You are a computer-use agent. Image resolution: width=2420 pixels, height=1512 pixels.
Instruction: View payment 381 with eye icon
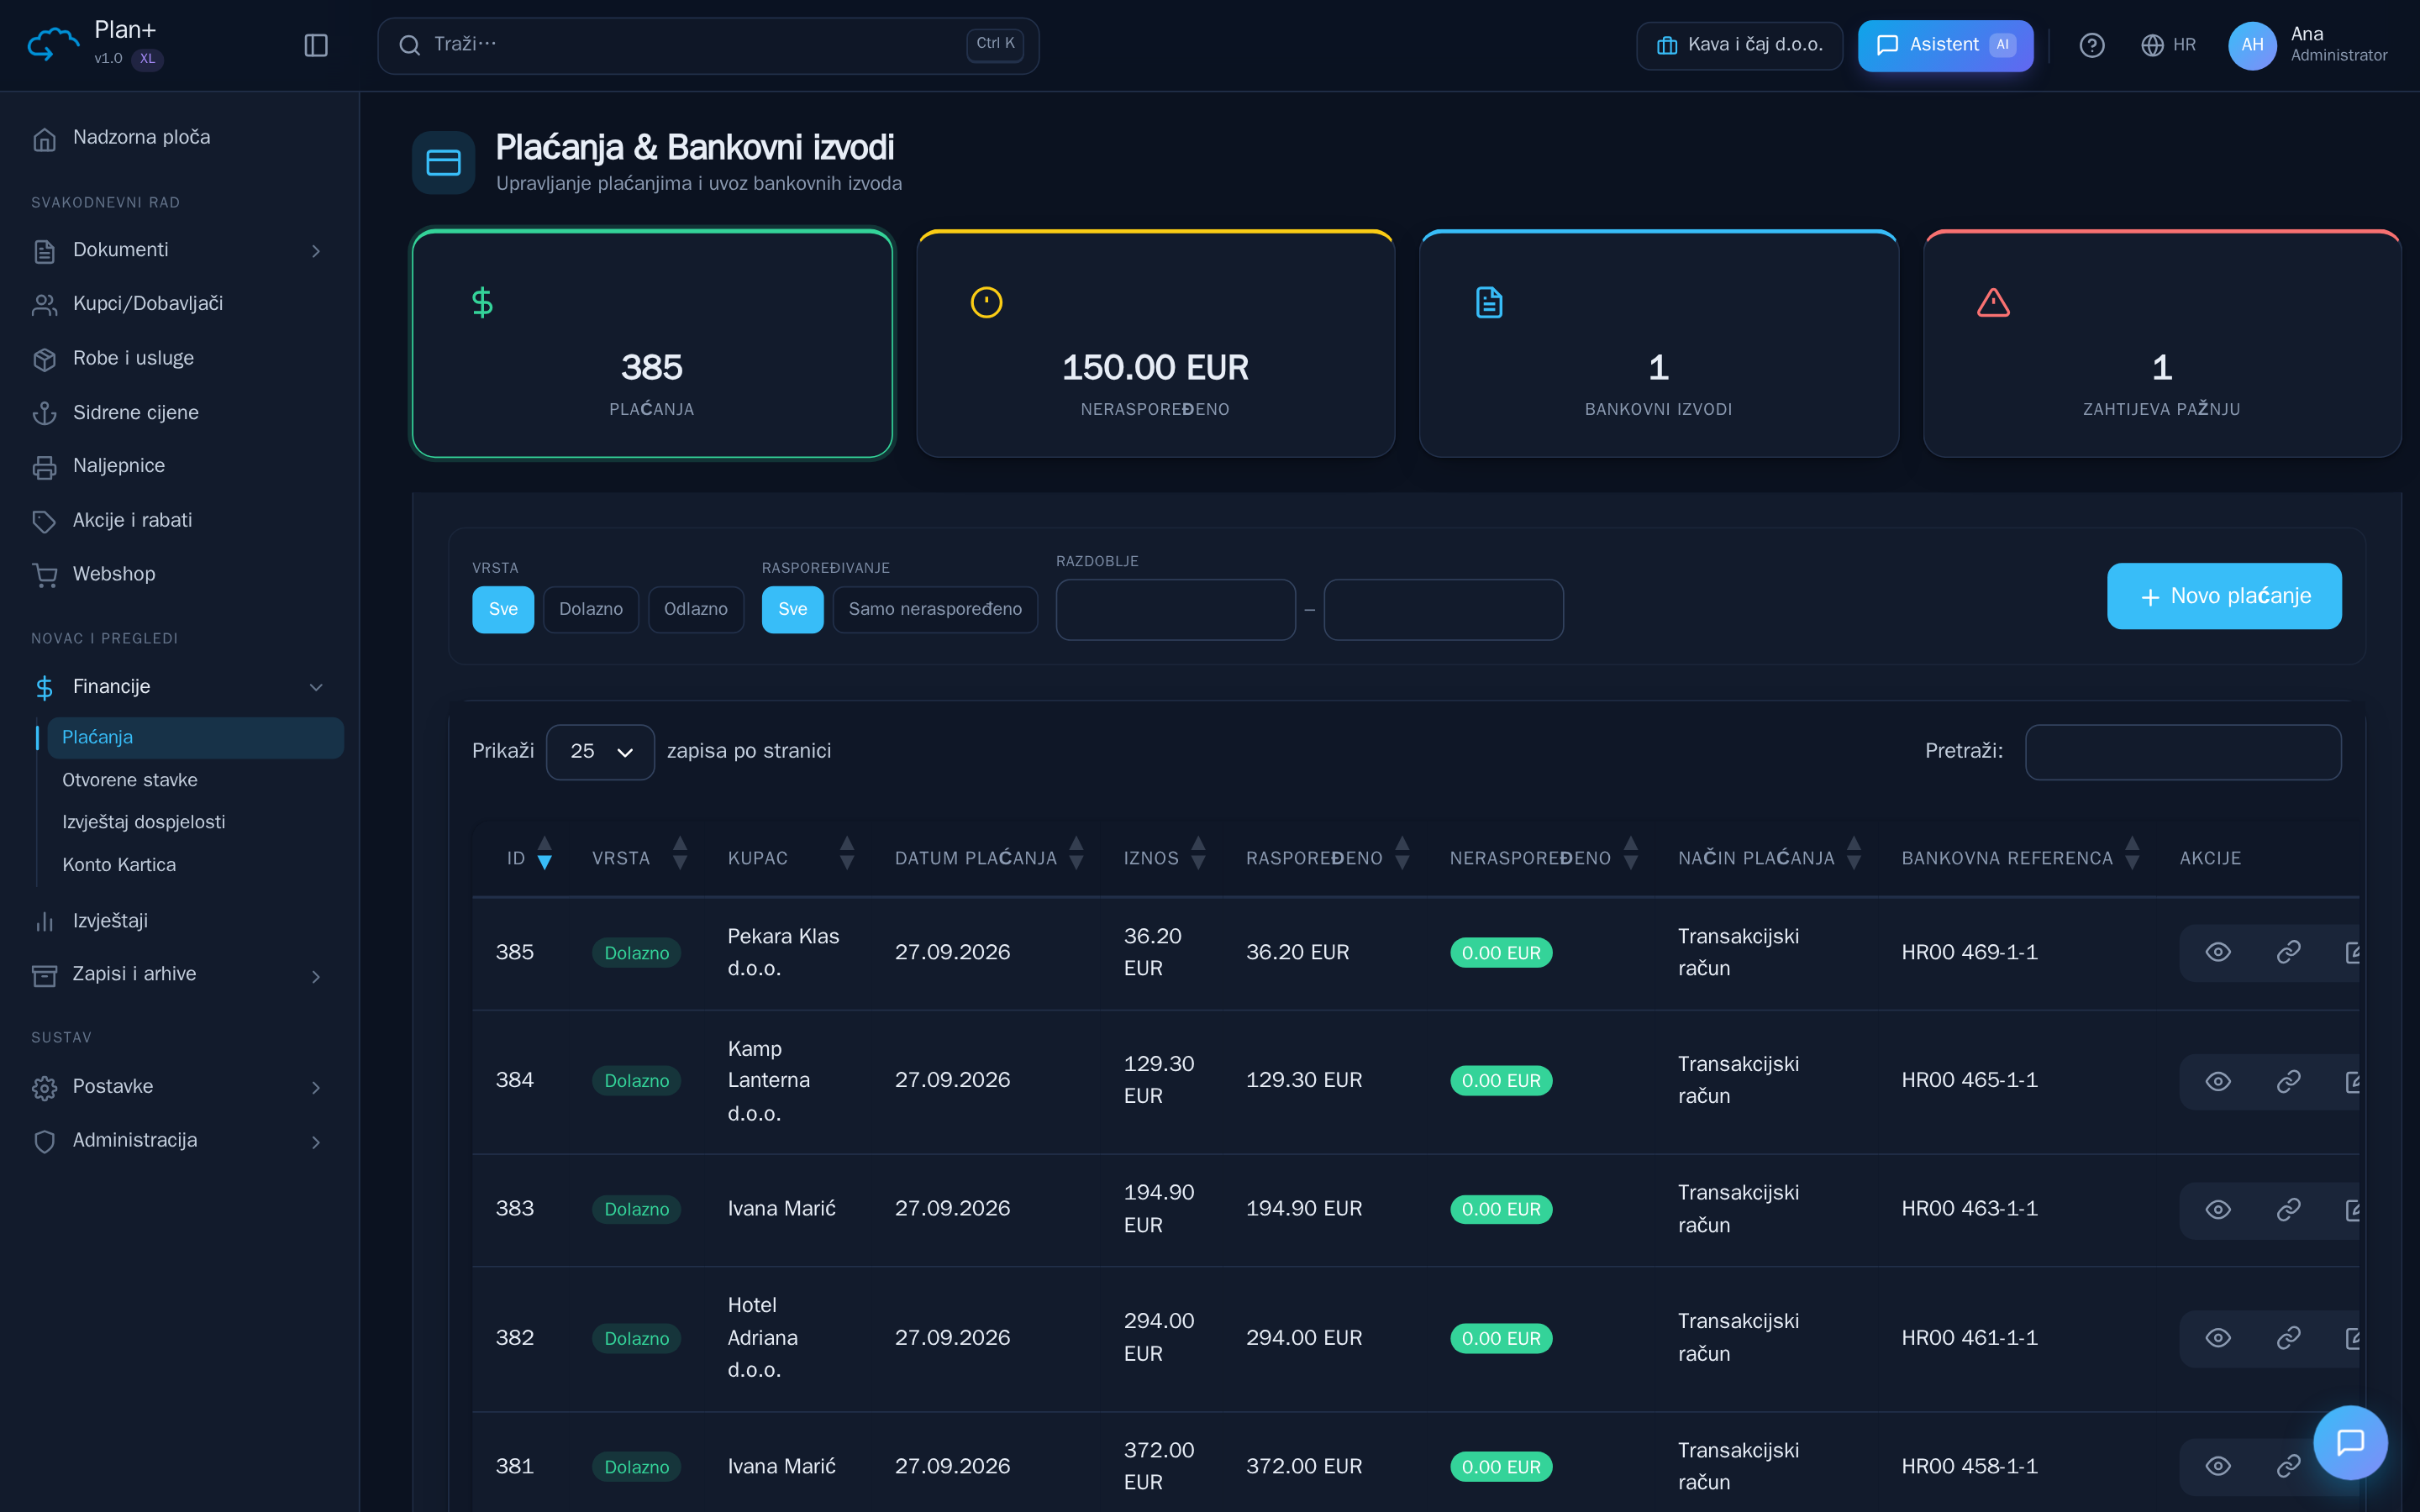click(2218, 1466)
